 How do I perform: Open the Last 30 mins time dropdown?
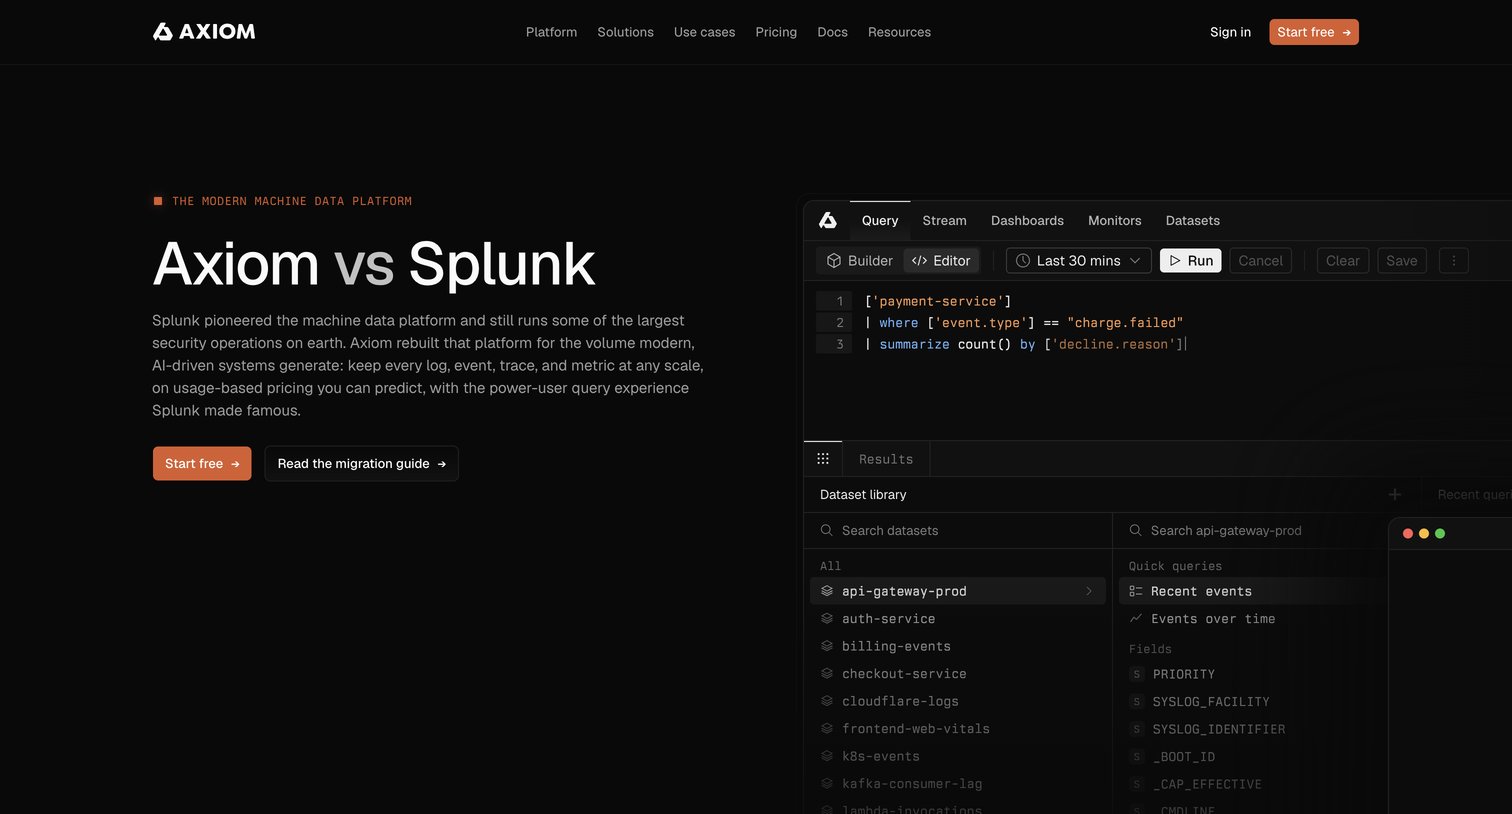[1079, 261]
